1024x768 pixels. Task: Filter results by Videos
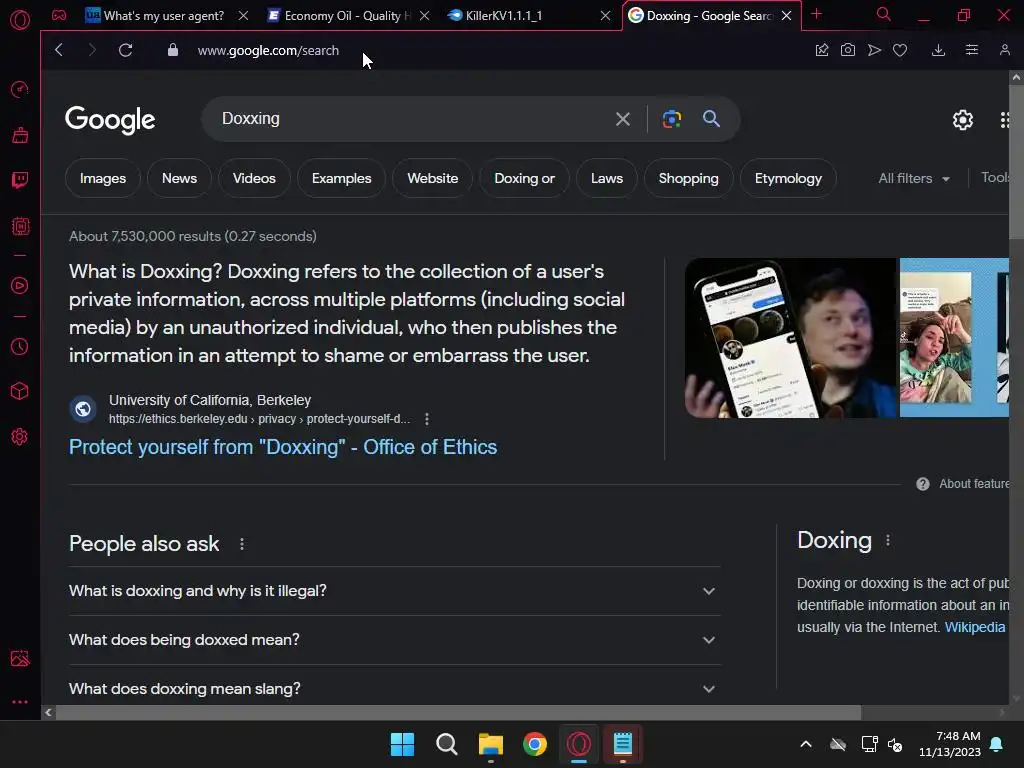coord(254,178)
